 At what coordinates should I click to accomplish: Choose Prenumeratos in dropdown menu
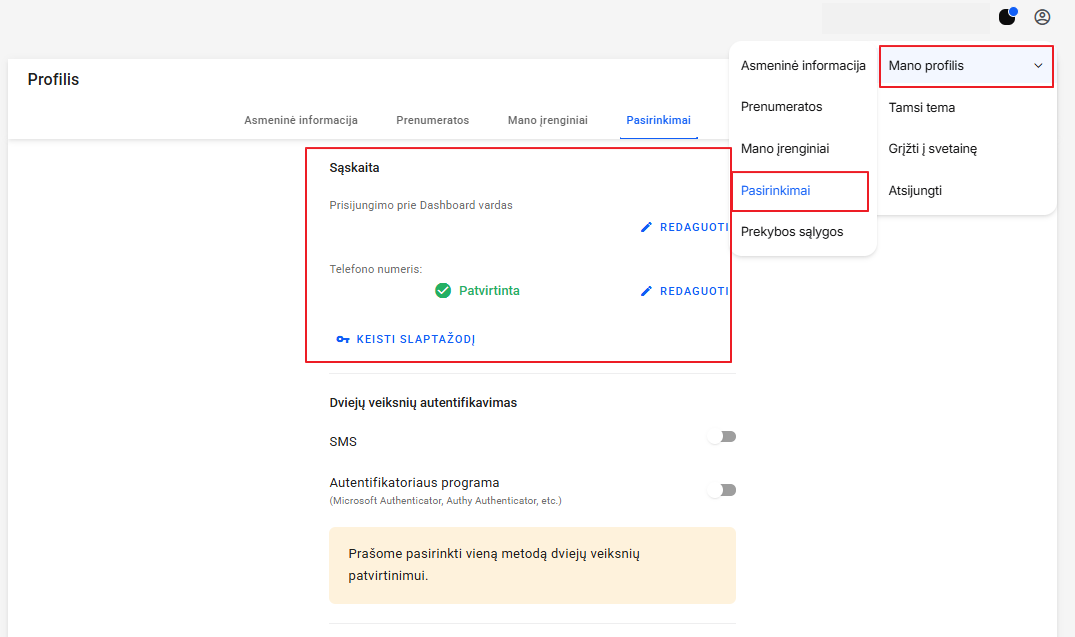(x=782, y=107)
